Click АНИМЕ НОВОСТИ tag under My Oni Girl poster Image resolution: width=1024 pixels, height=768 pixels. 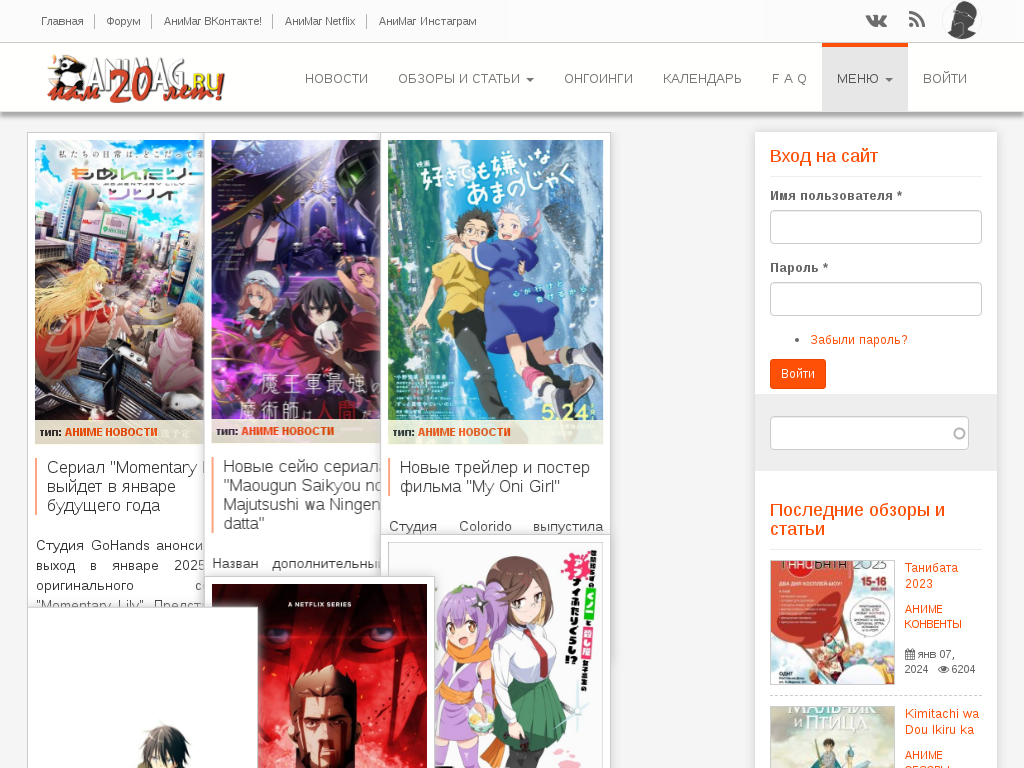(464, 432)
